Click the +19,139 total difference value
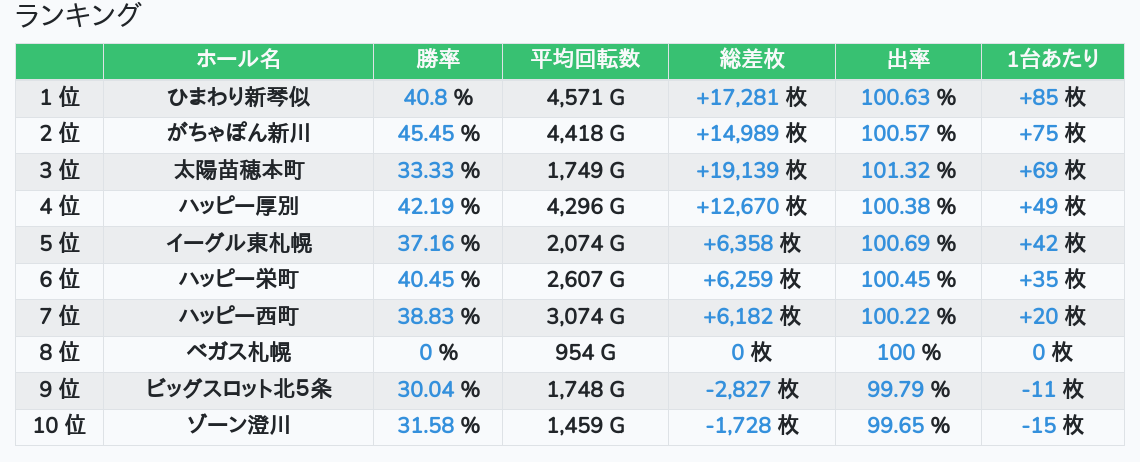The image size is (1140, 462). (x=738, y=170)
